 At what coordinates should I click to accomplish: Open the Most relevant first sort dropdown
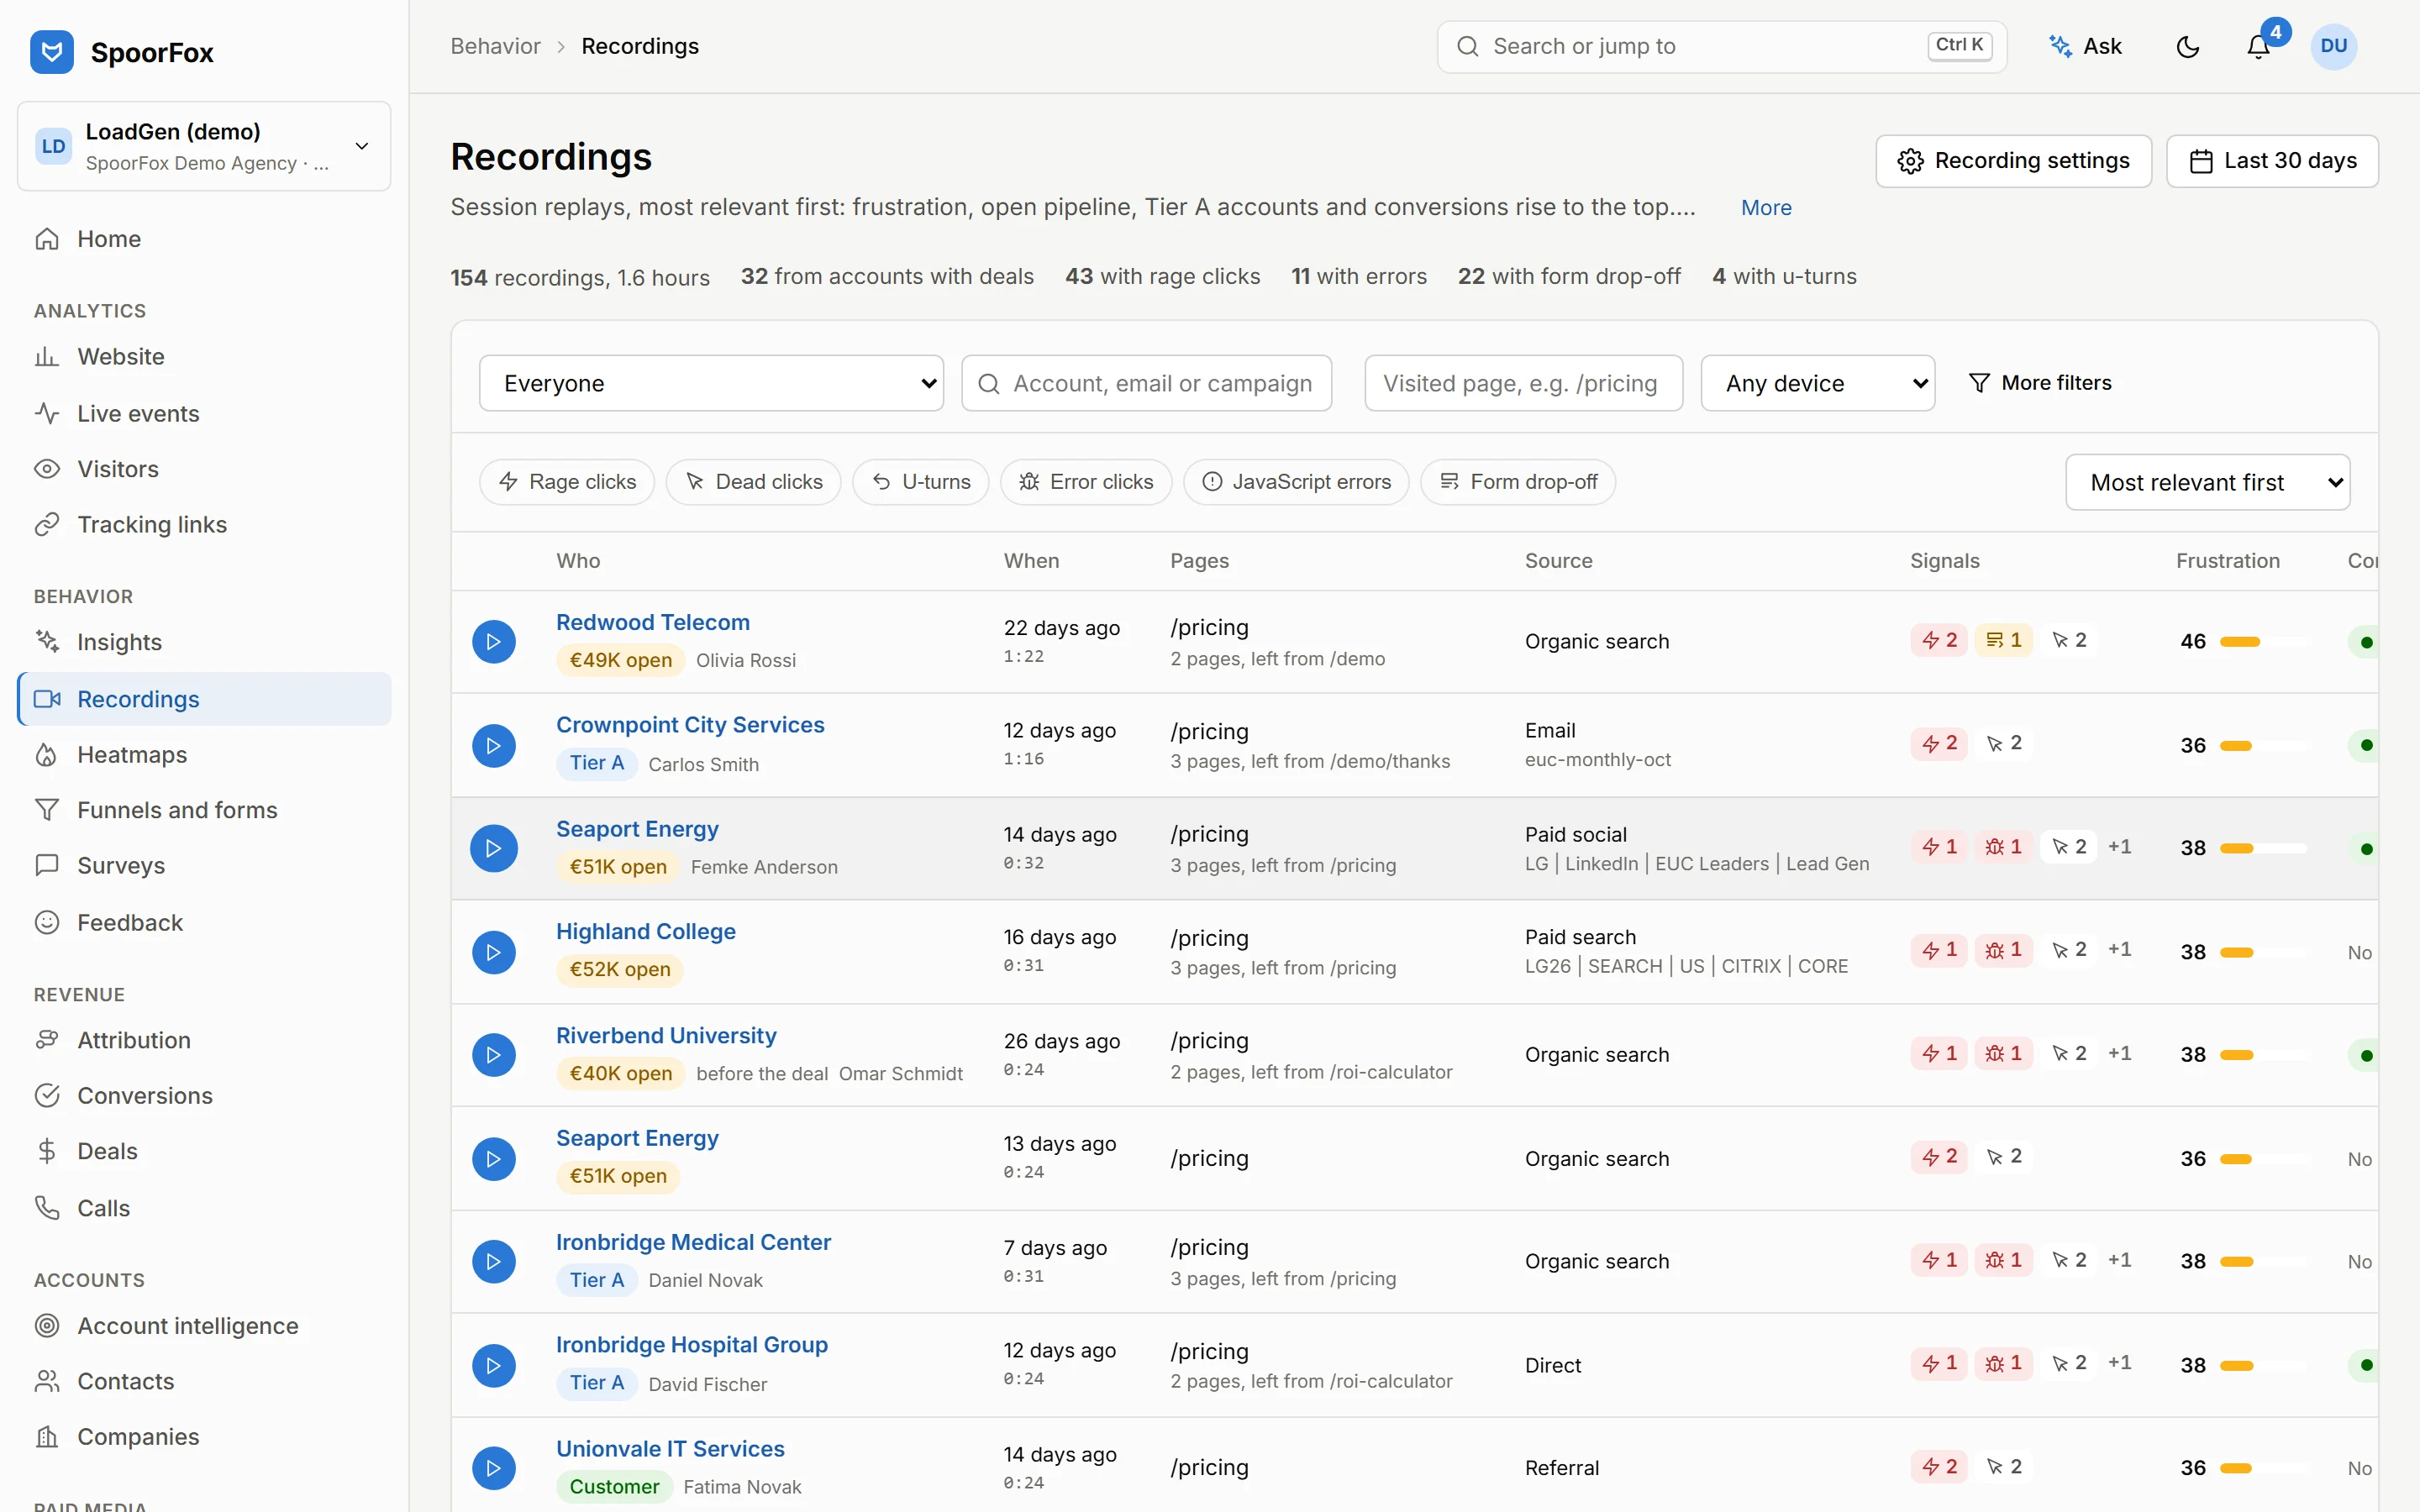[2207, 483]
